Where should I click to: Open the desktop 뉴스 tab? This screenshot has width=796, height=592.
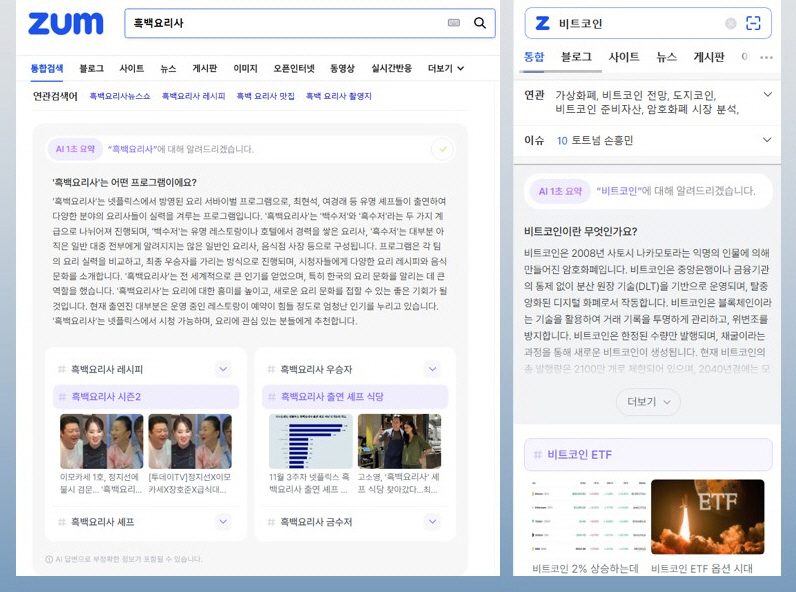(168, 69)
